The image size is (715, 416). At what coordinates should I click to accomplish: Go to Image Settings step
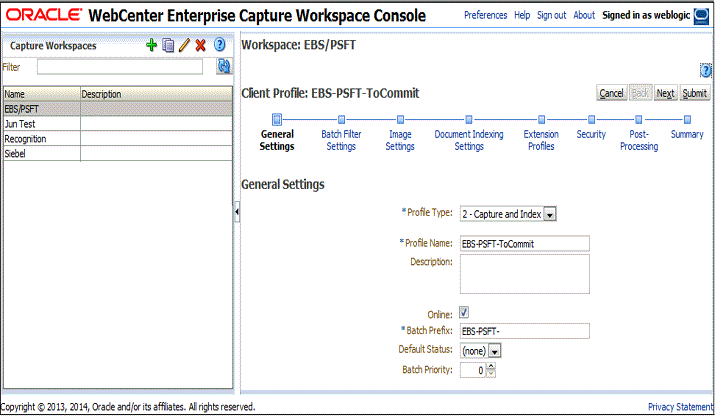pyautogui.click(x=400, y=140)
